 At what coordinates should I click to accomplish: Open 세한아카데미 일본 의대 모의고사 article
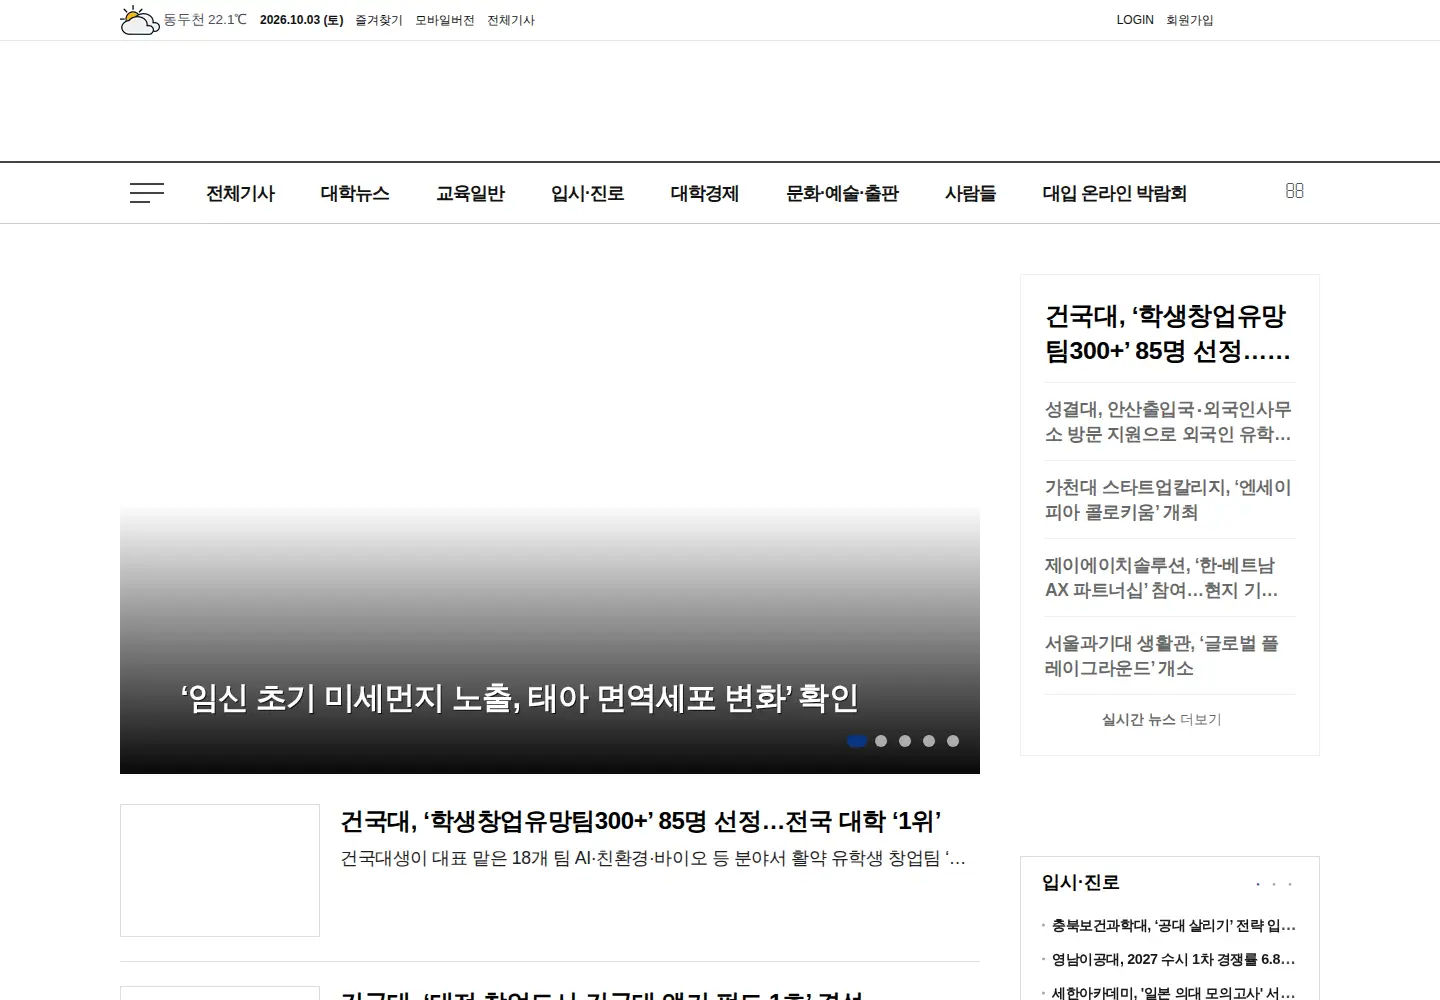(x=1173, y=992)
